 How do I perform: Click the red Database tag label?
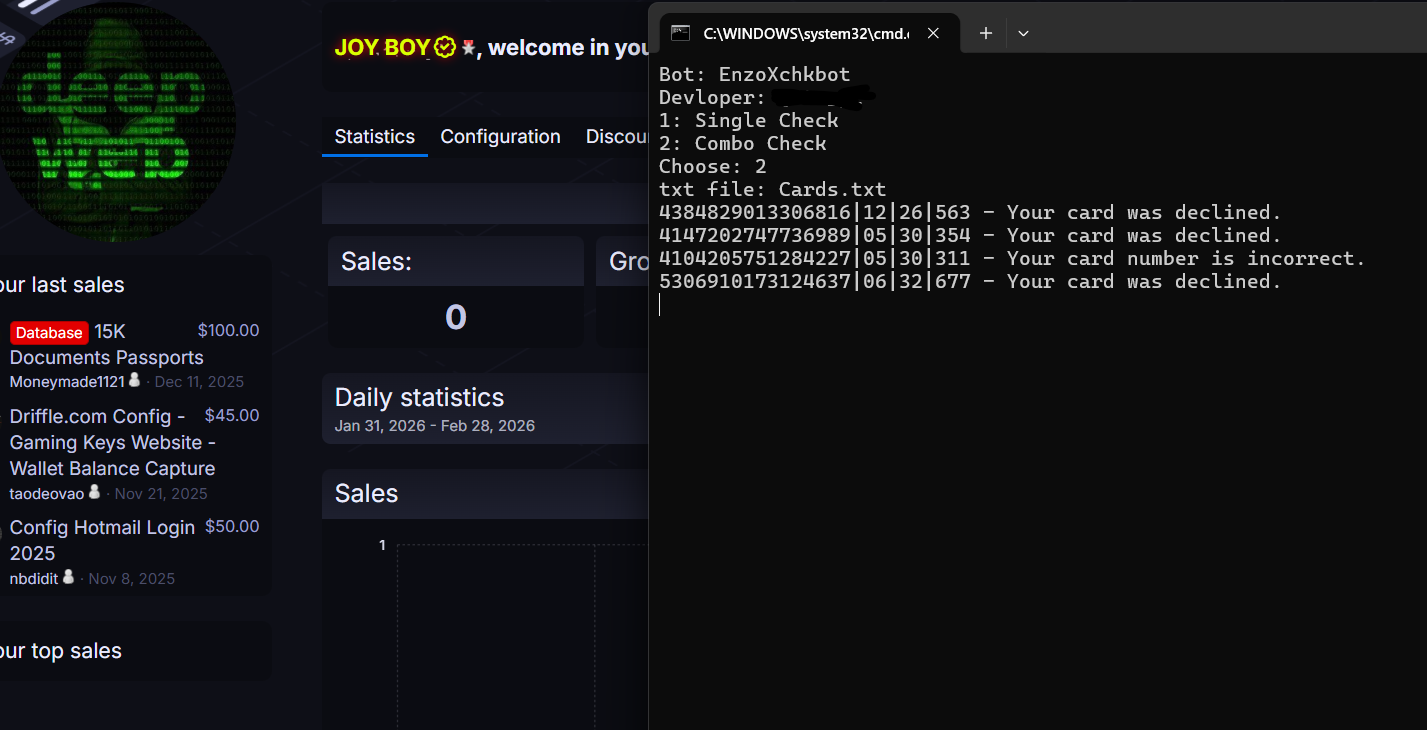49,333
